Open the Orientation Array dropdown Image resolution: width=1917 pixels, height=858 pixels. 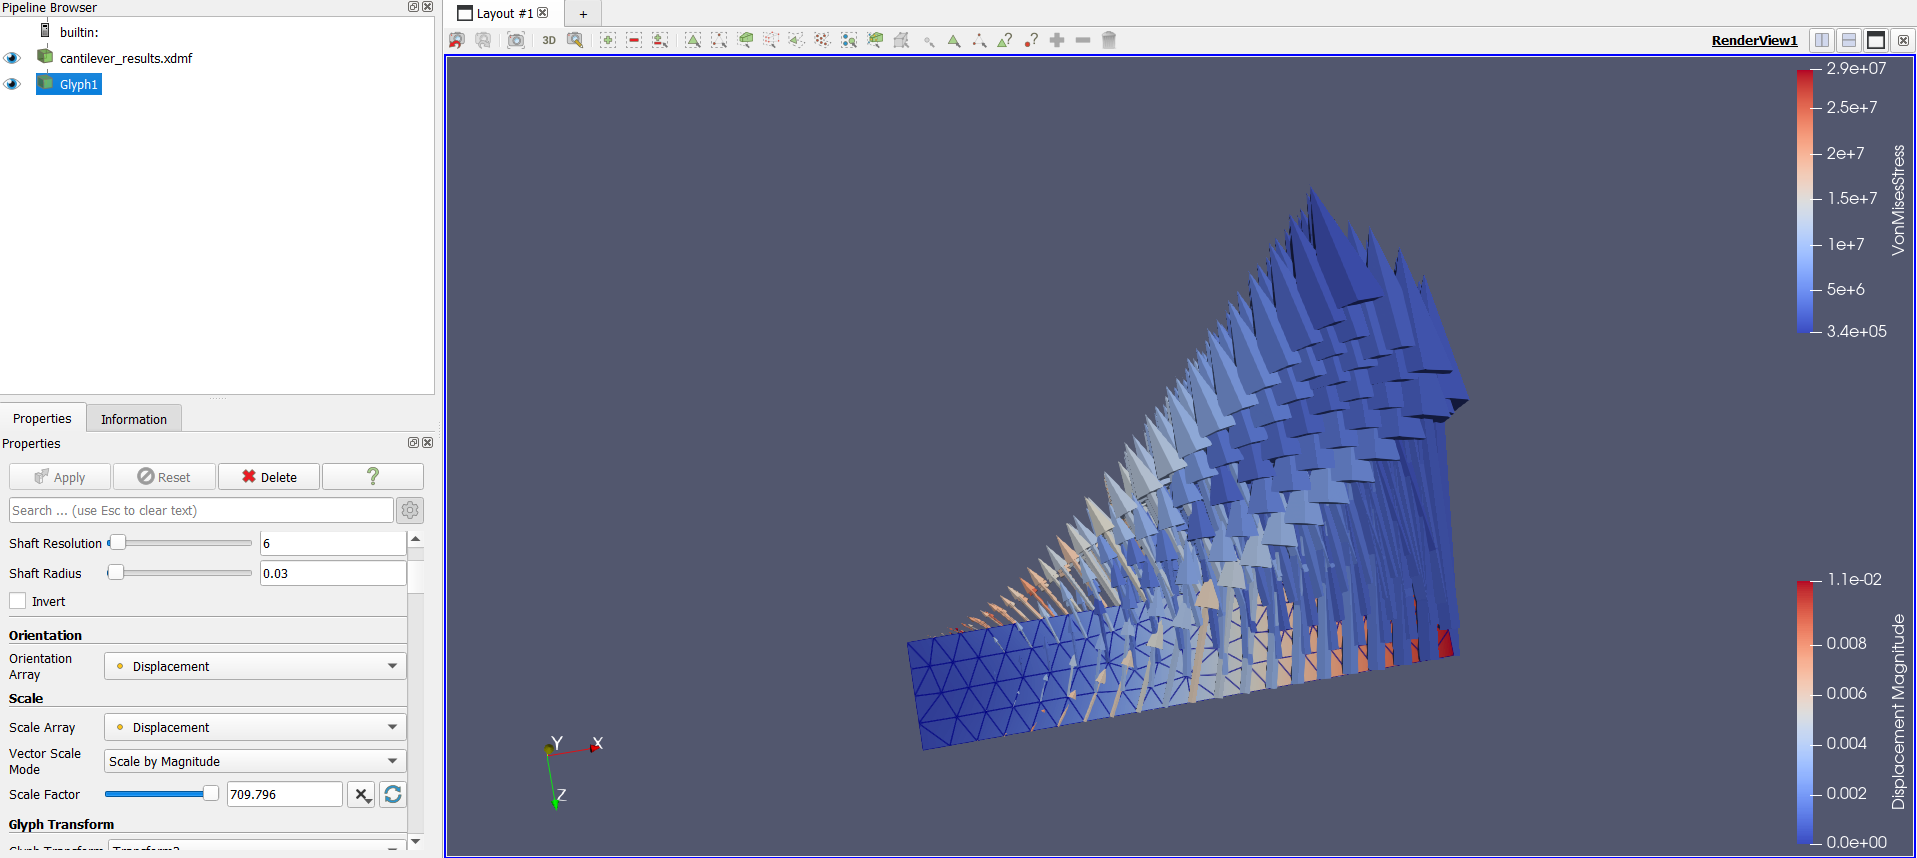point(255,666)
